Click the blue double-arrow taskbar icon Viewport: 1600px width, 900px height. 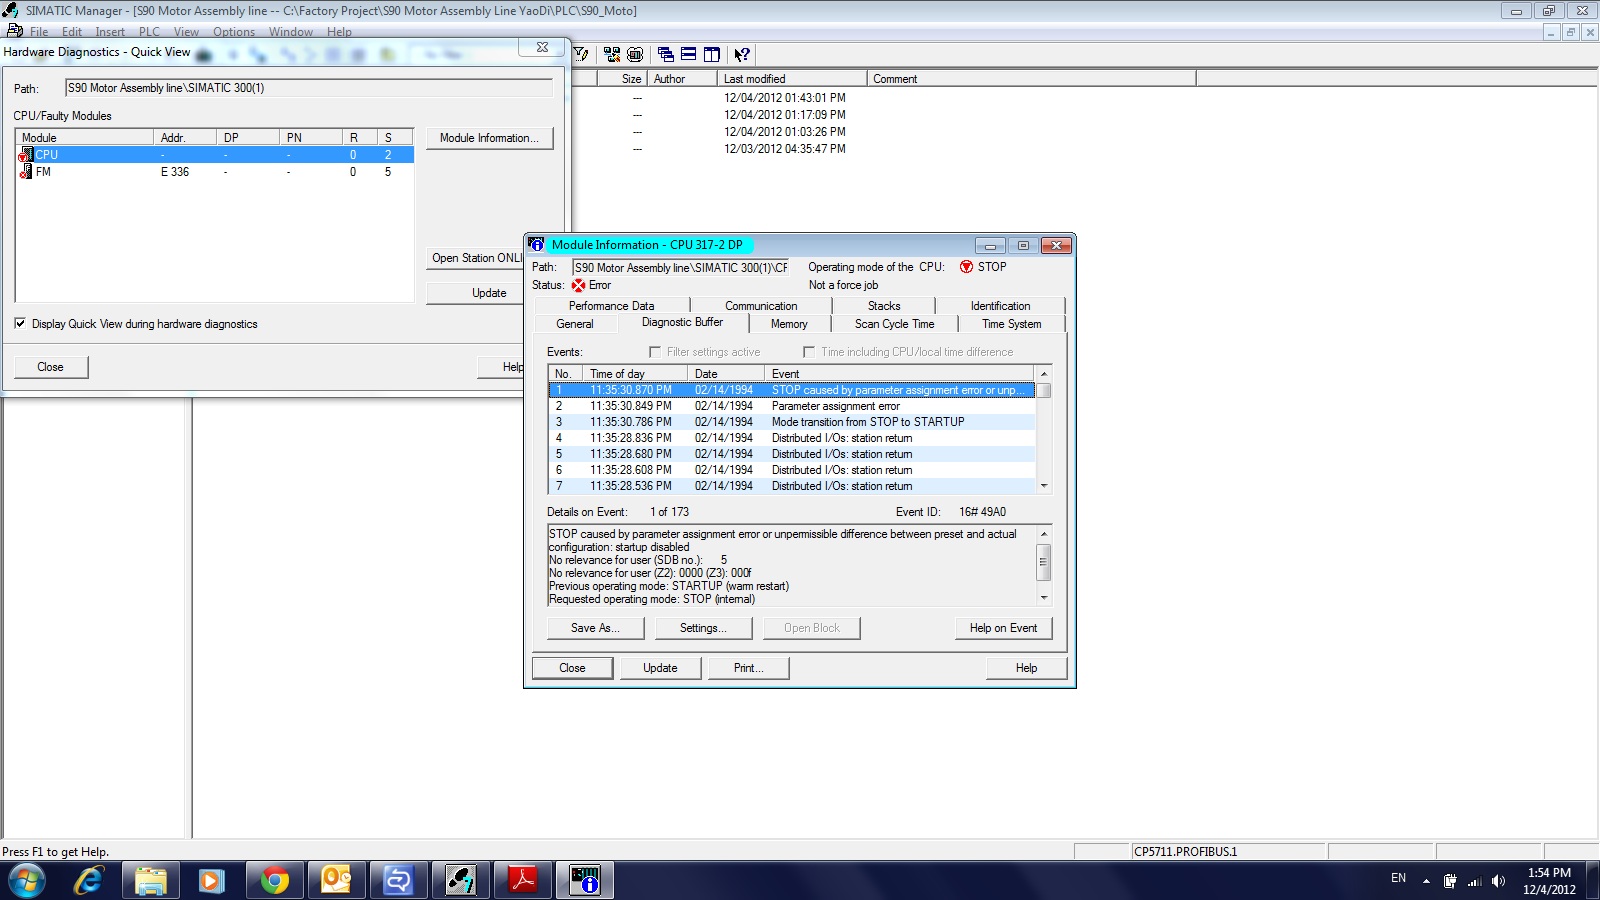(x=399, y=881)
